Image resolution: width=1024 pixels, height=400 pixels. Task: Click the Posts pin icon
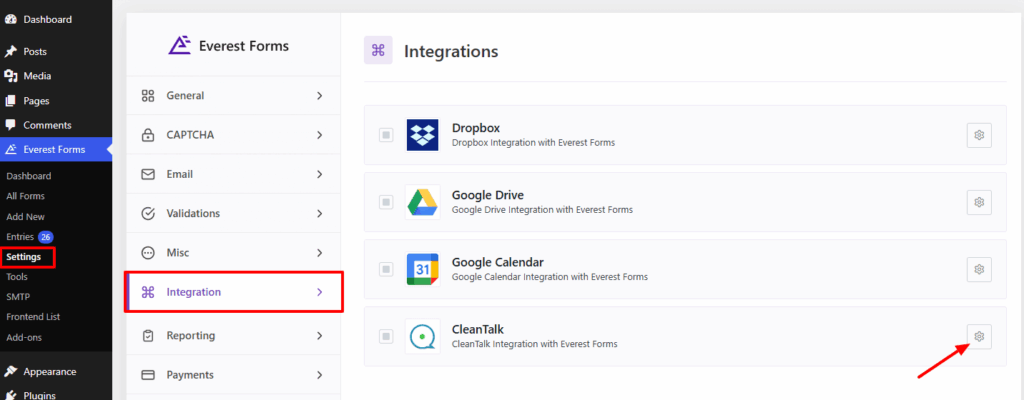coord(10,52)
